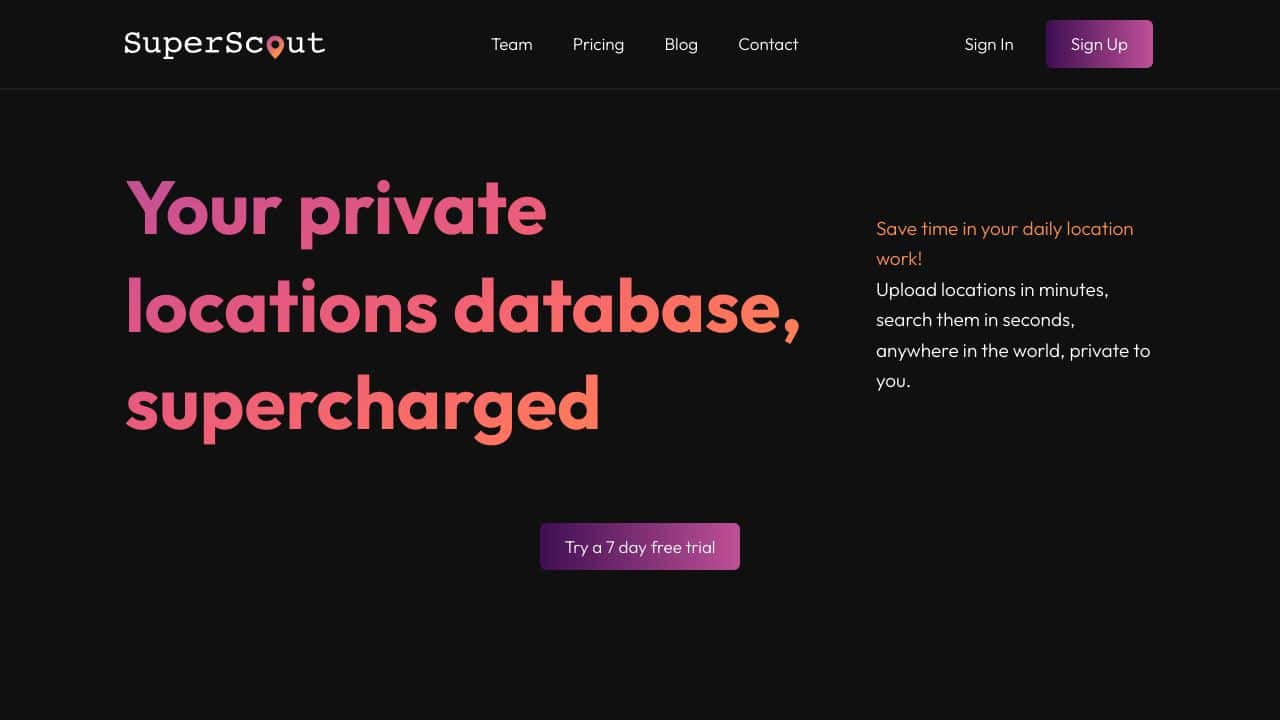Image resolution: width=1280 pixels, height=720 pixels.
Task: Open the Contact page link
Action: coord(768,44)
